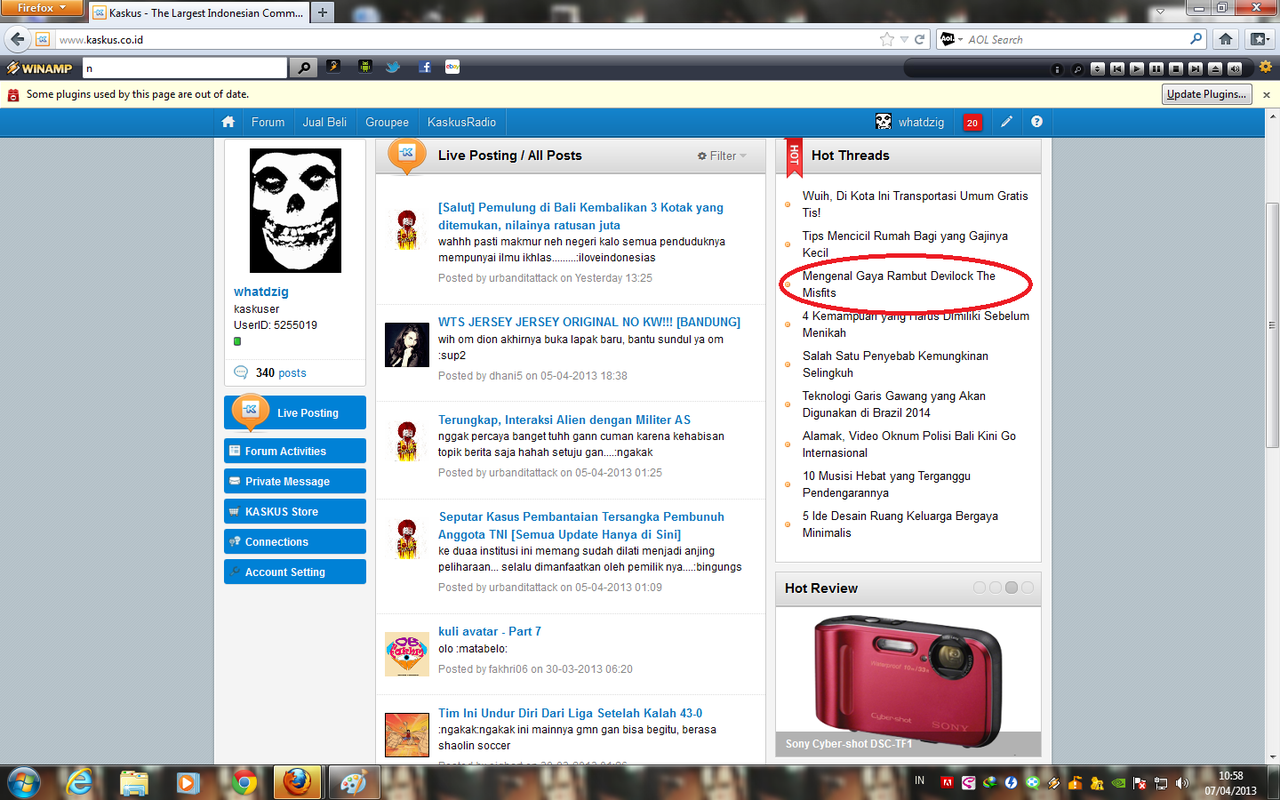This screenshot has height=800, width=1280.
Task: Click the pencil create-post icon
Action: tap(1007, 122)
